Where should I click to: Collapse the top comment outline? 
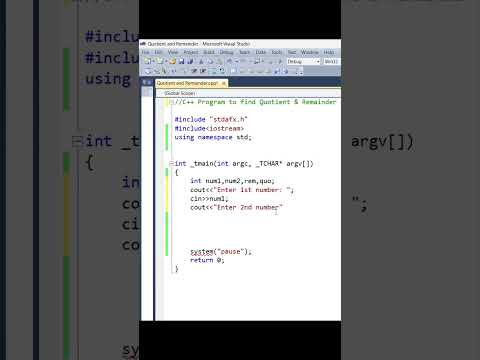tap(171, 102)
